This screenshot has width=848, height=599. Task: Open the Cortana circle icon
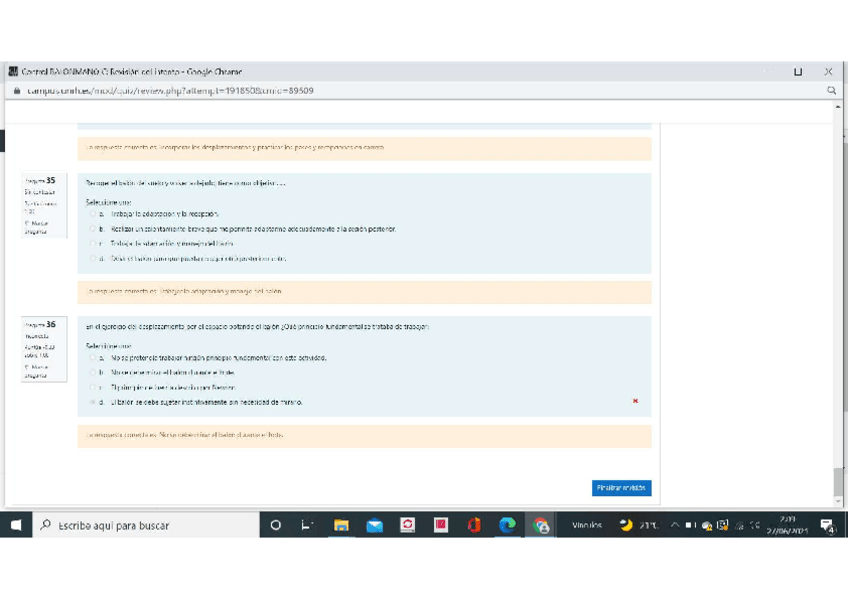(x=276, y=525)
